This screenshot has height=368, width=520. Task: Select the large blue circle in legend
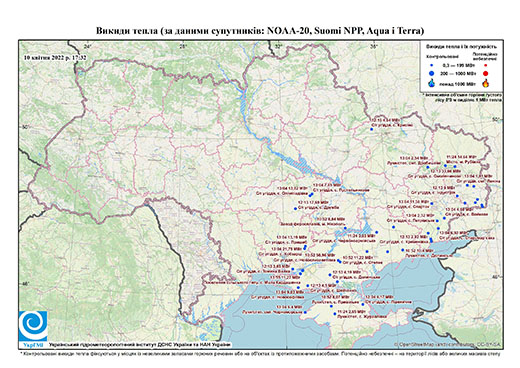coord(432,73)
